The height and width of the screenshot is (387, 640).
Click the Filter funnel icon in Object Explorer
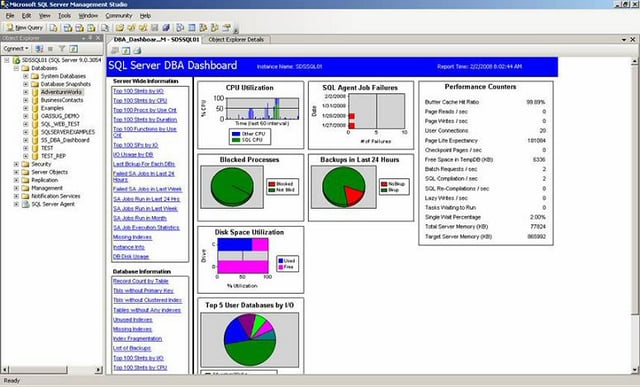pos(62,49)
